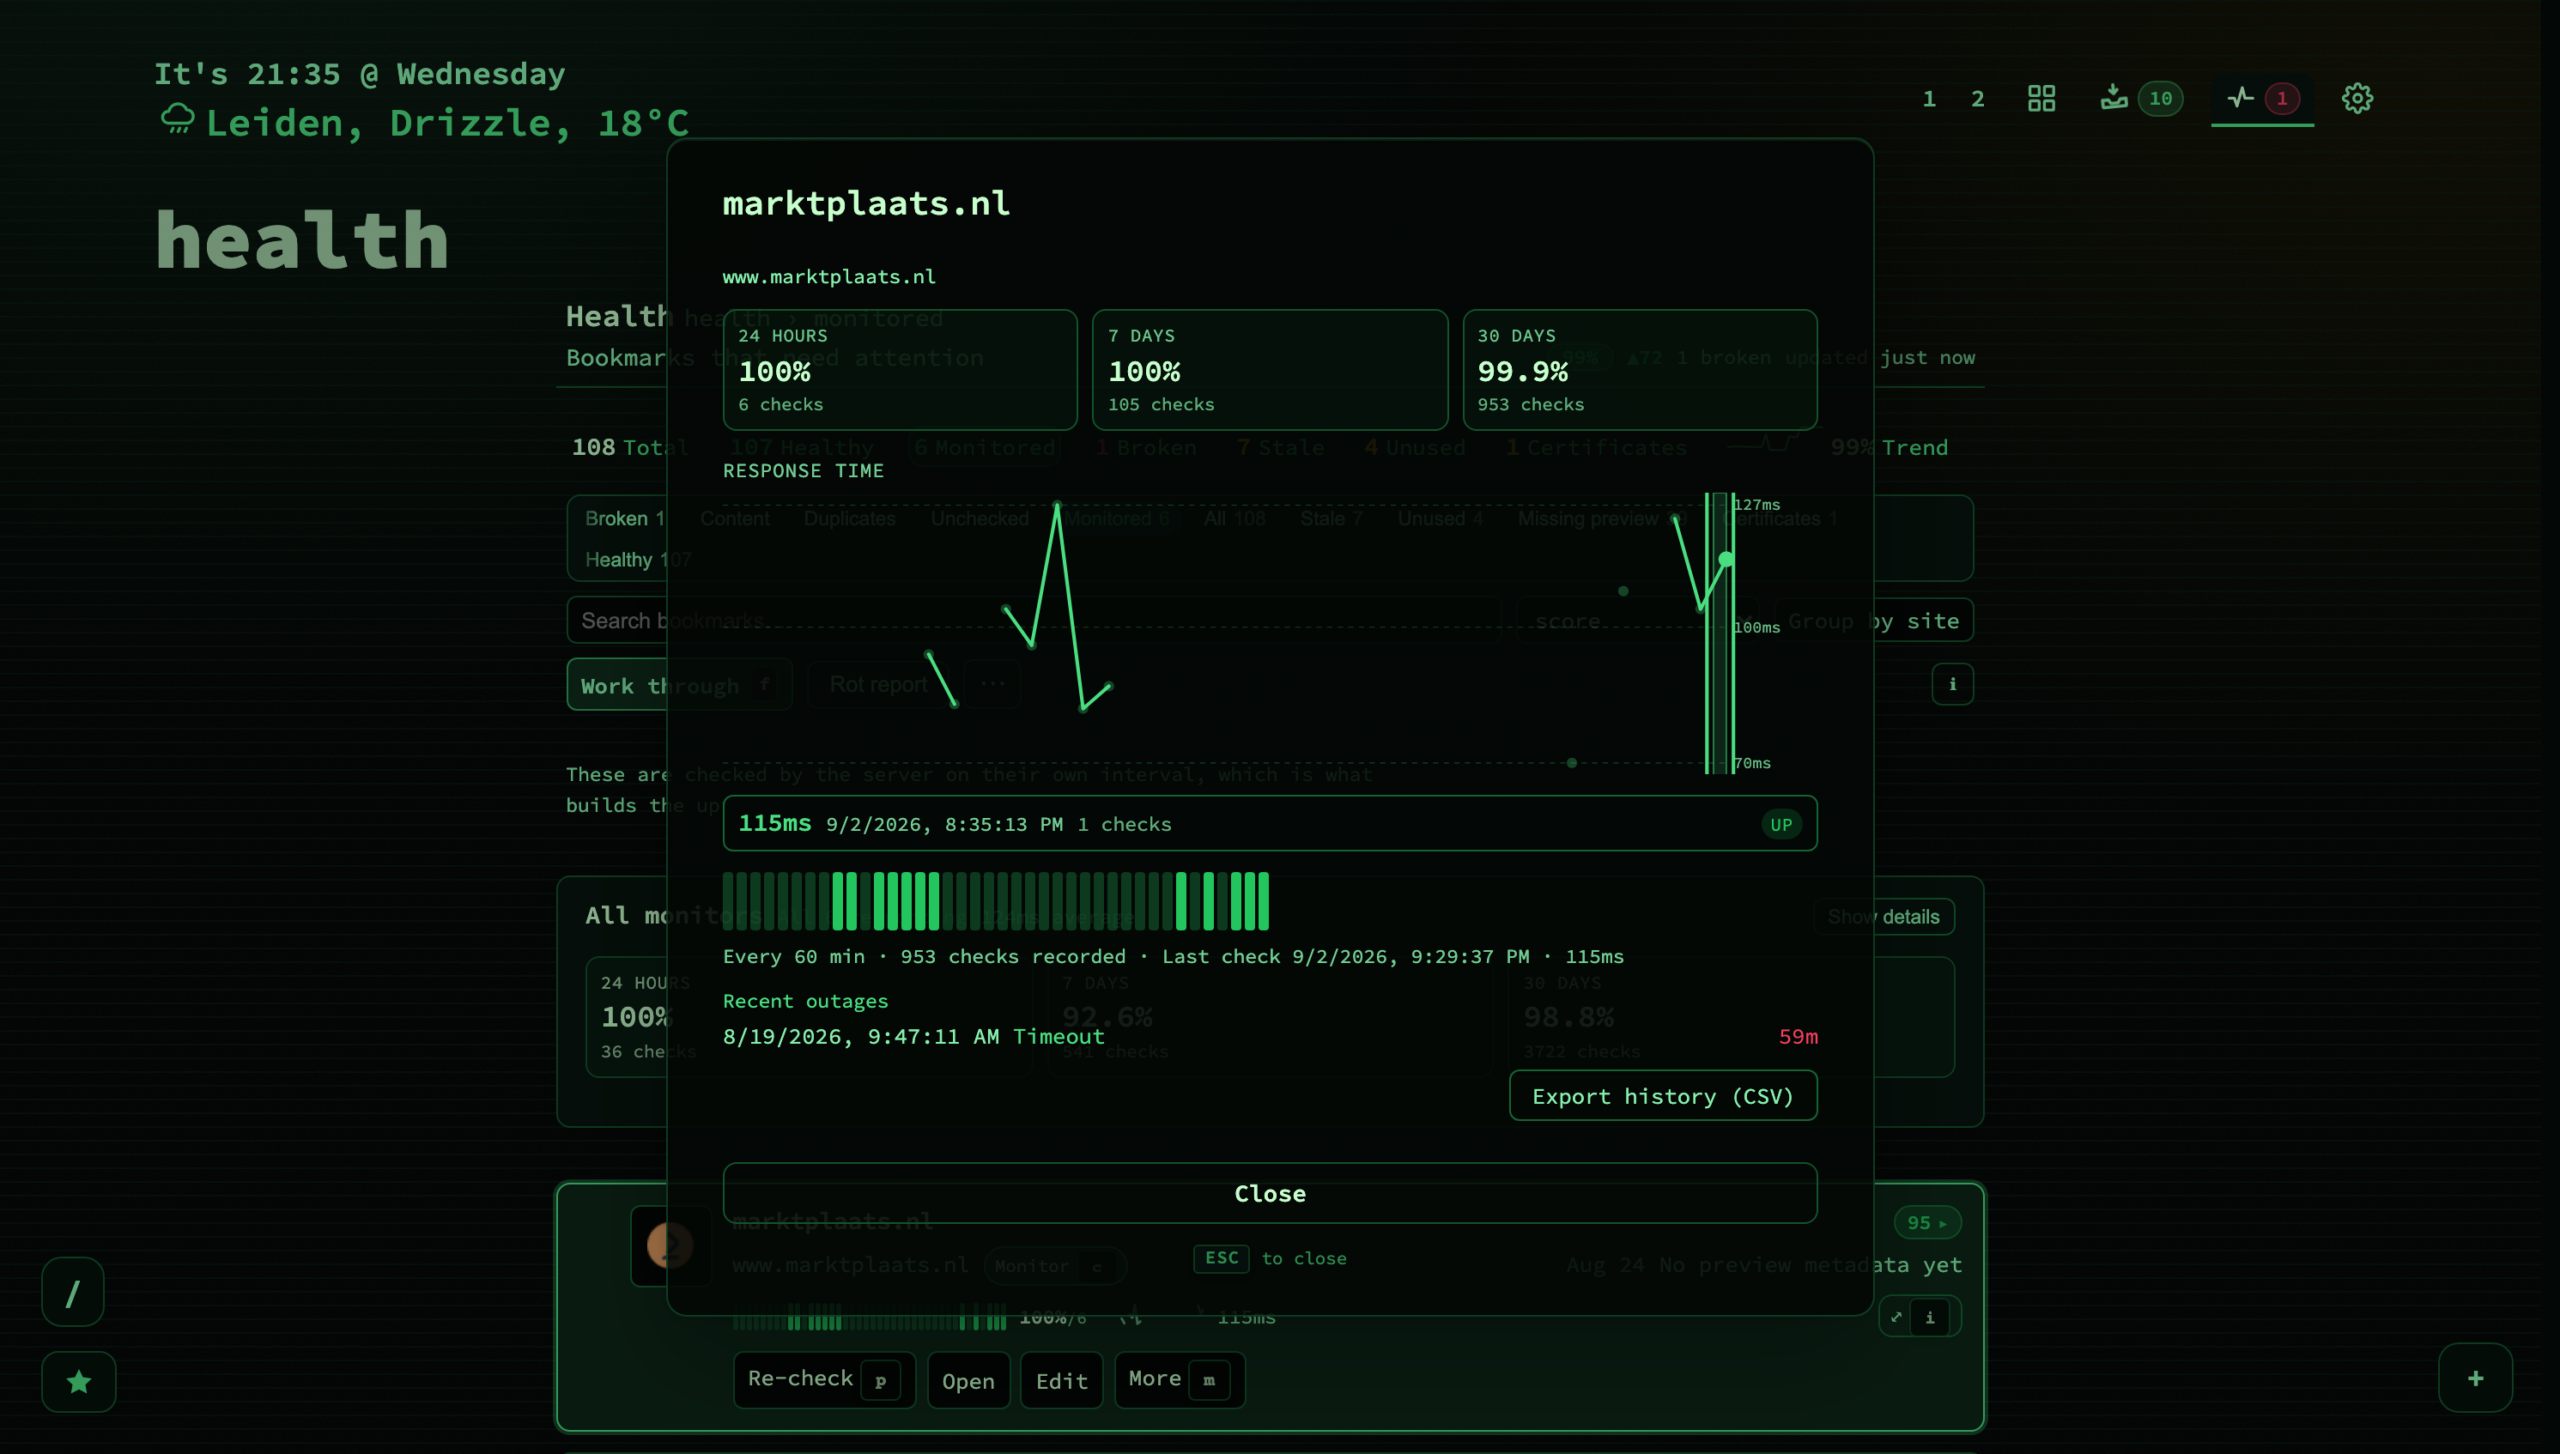The height and width of the screenshot is (1454, 2560).
Task: Click the Open button on marktplaats card
Action: (968, 1380)
